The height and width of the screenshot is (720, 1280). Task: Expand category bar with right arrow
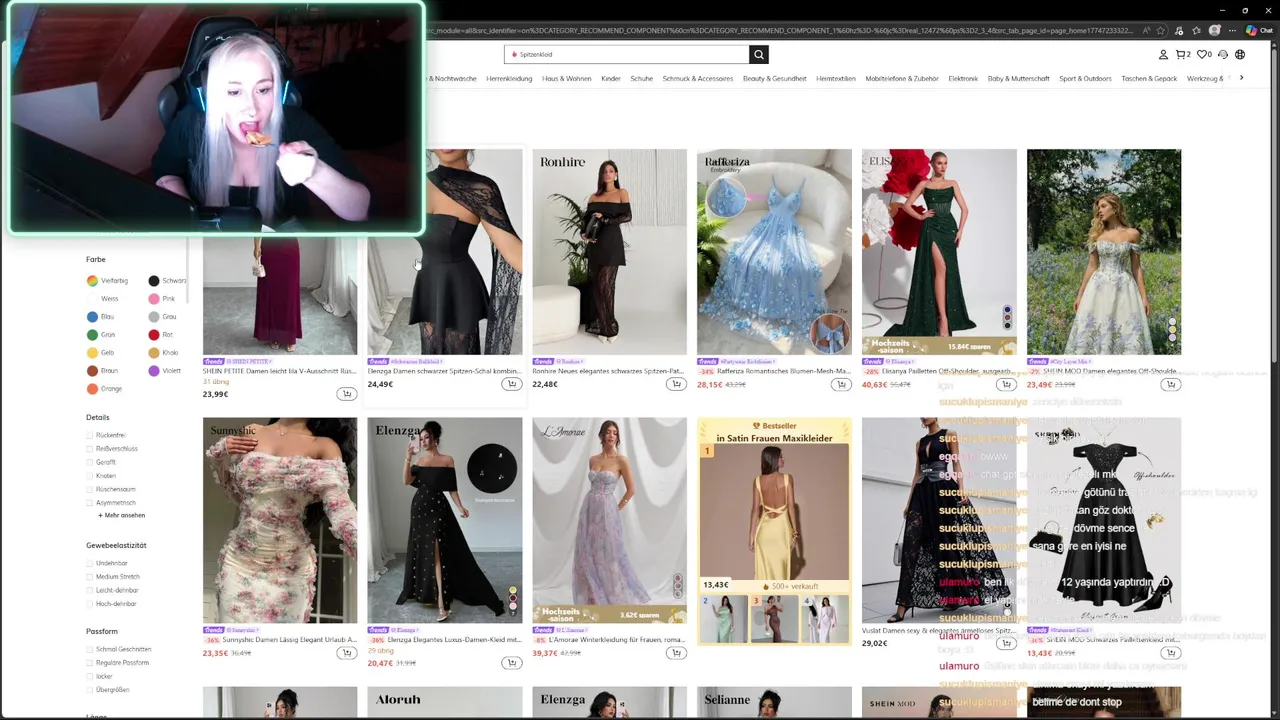(x=1241, y=78)
